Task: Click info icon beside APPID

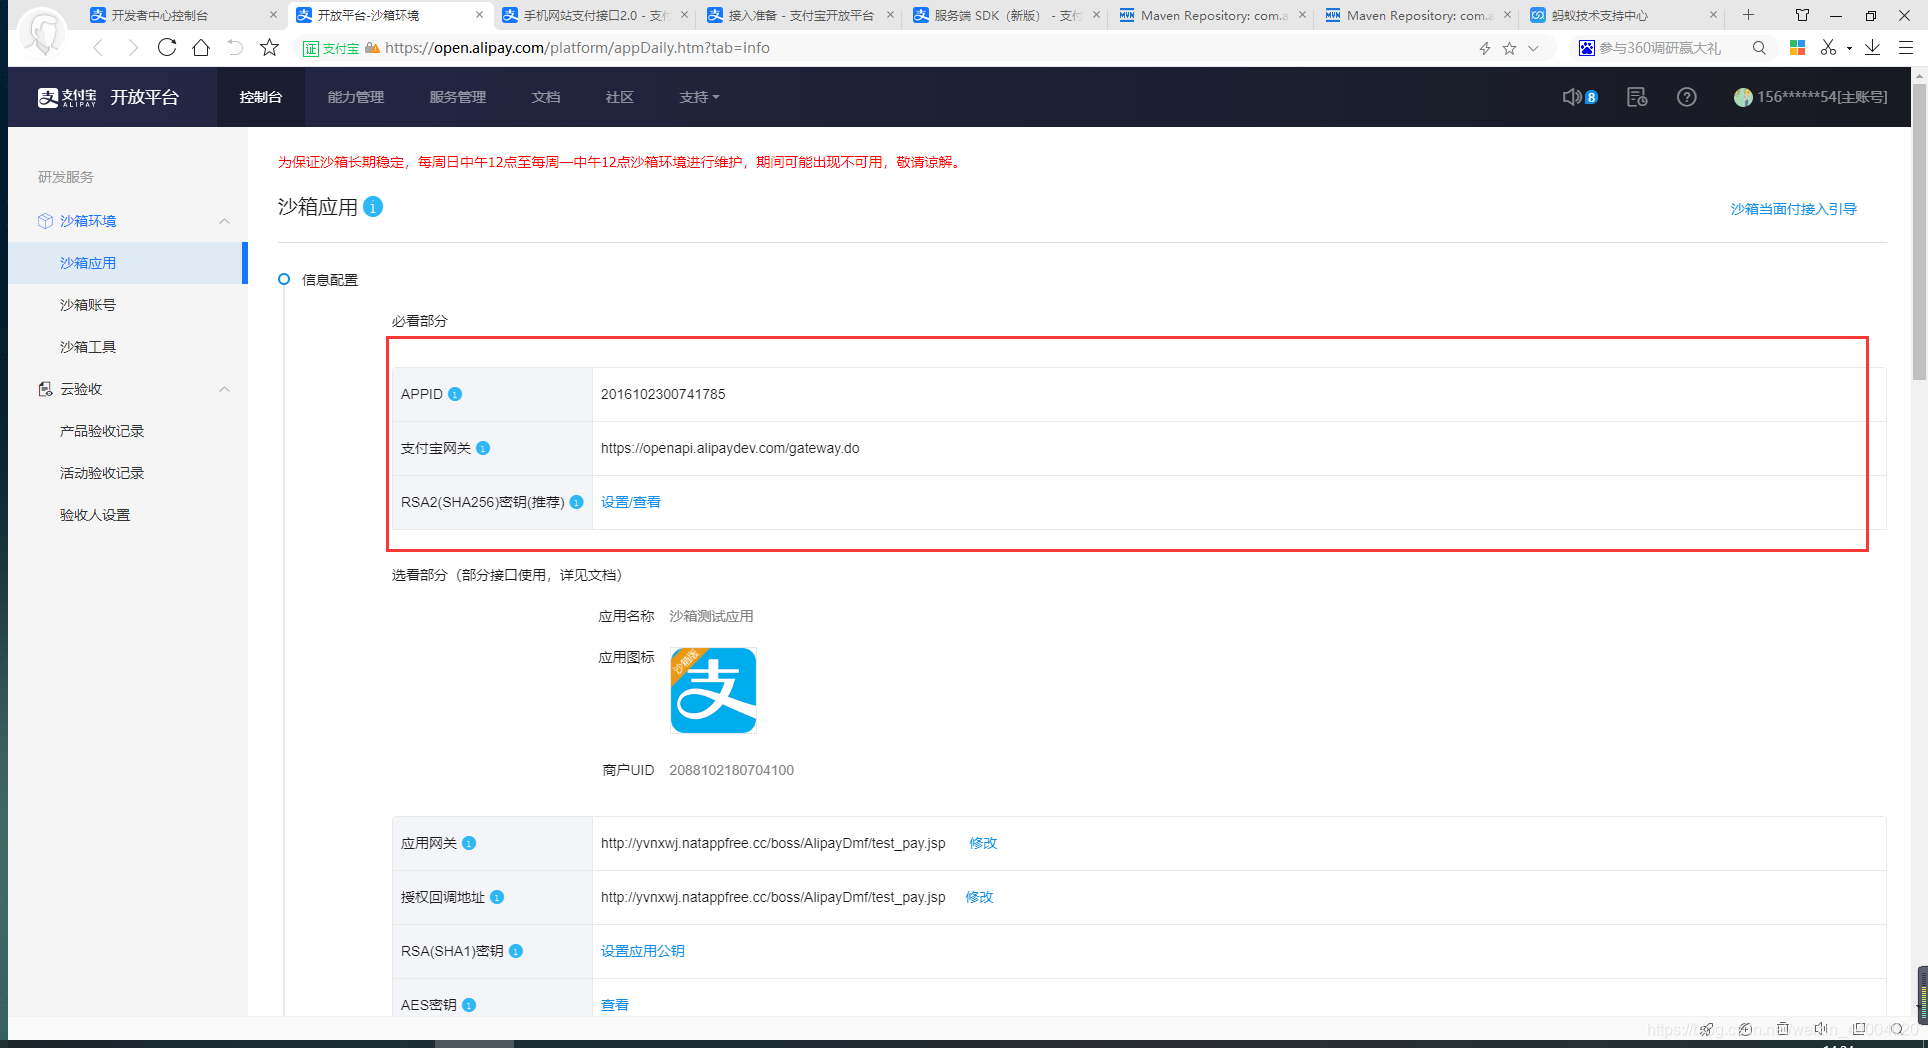Action: (x=455, y=394)
